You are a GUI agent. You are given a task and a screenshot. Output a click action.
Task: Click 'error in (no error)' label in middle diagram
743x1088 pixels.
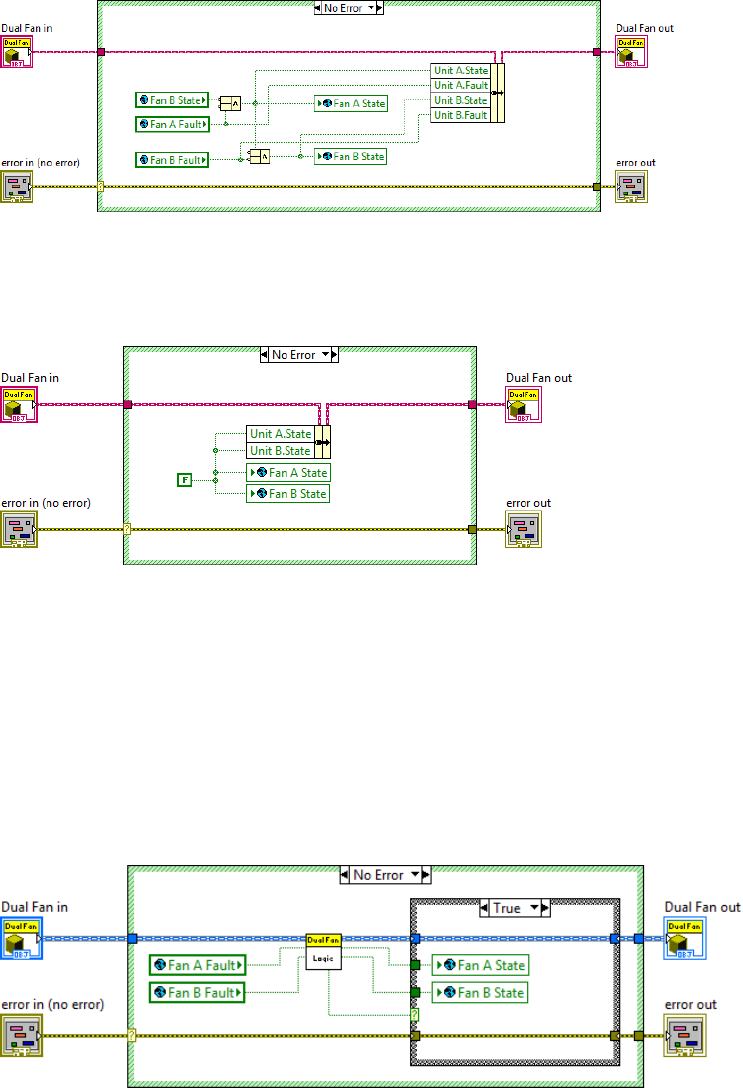tap(46, 503)
